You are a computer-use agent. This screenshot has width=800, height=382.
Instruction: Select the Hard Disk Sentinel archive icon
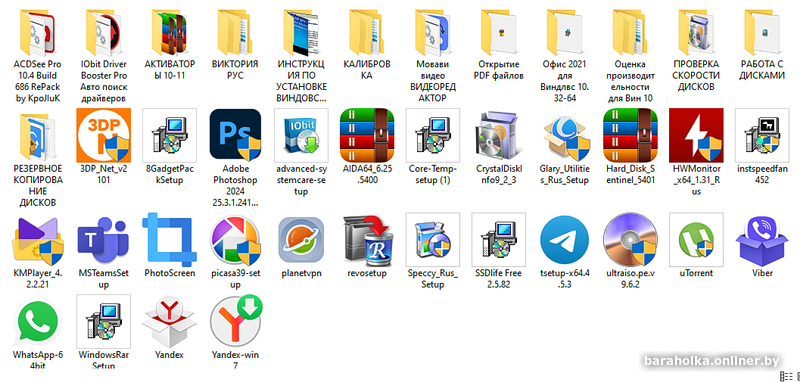(x=630, y=135)
